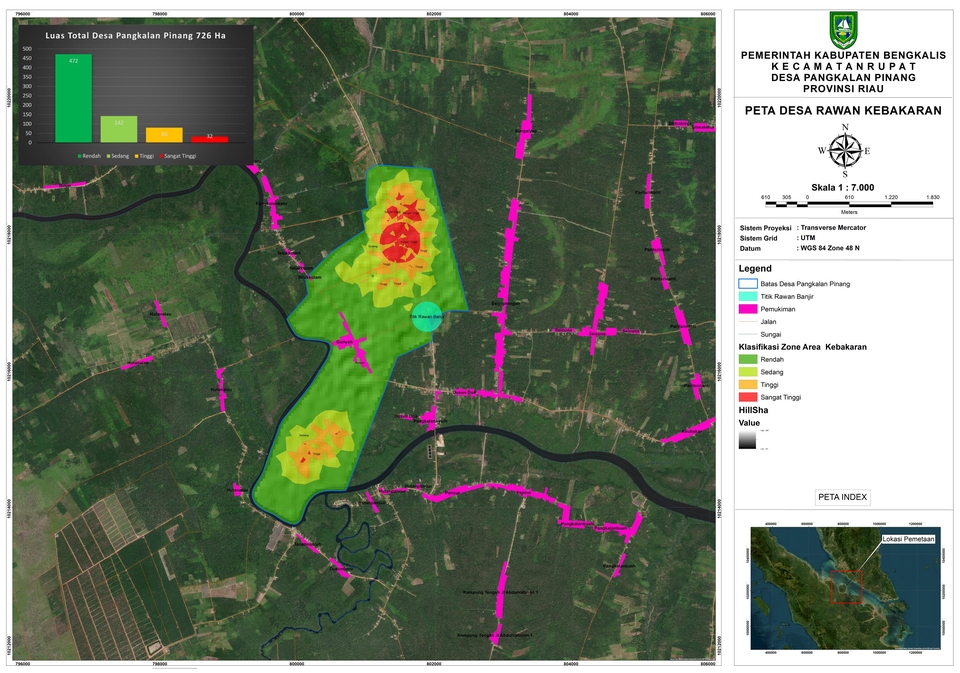Image resolution: width=960 pixels, height=673 pixels.
Task: Select the magenta Pemukiman legend swatch
Action: (748, 309)
